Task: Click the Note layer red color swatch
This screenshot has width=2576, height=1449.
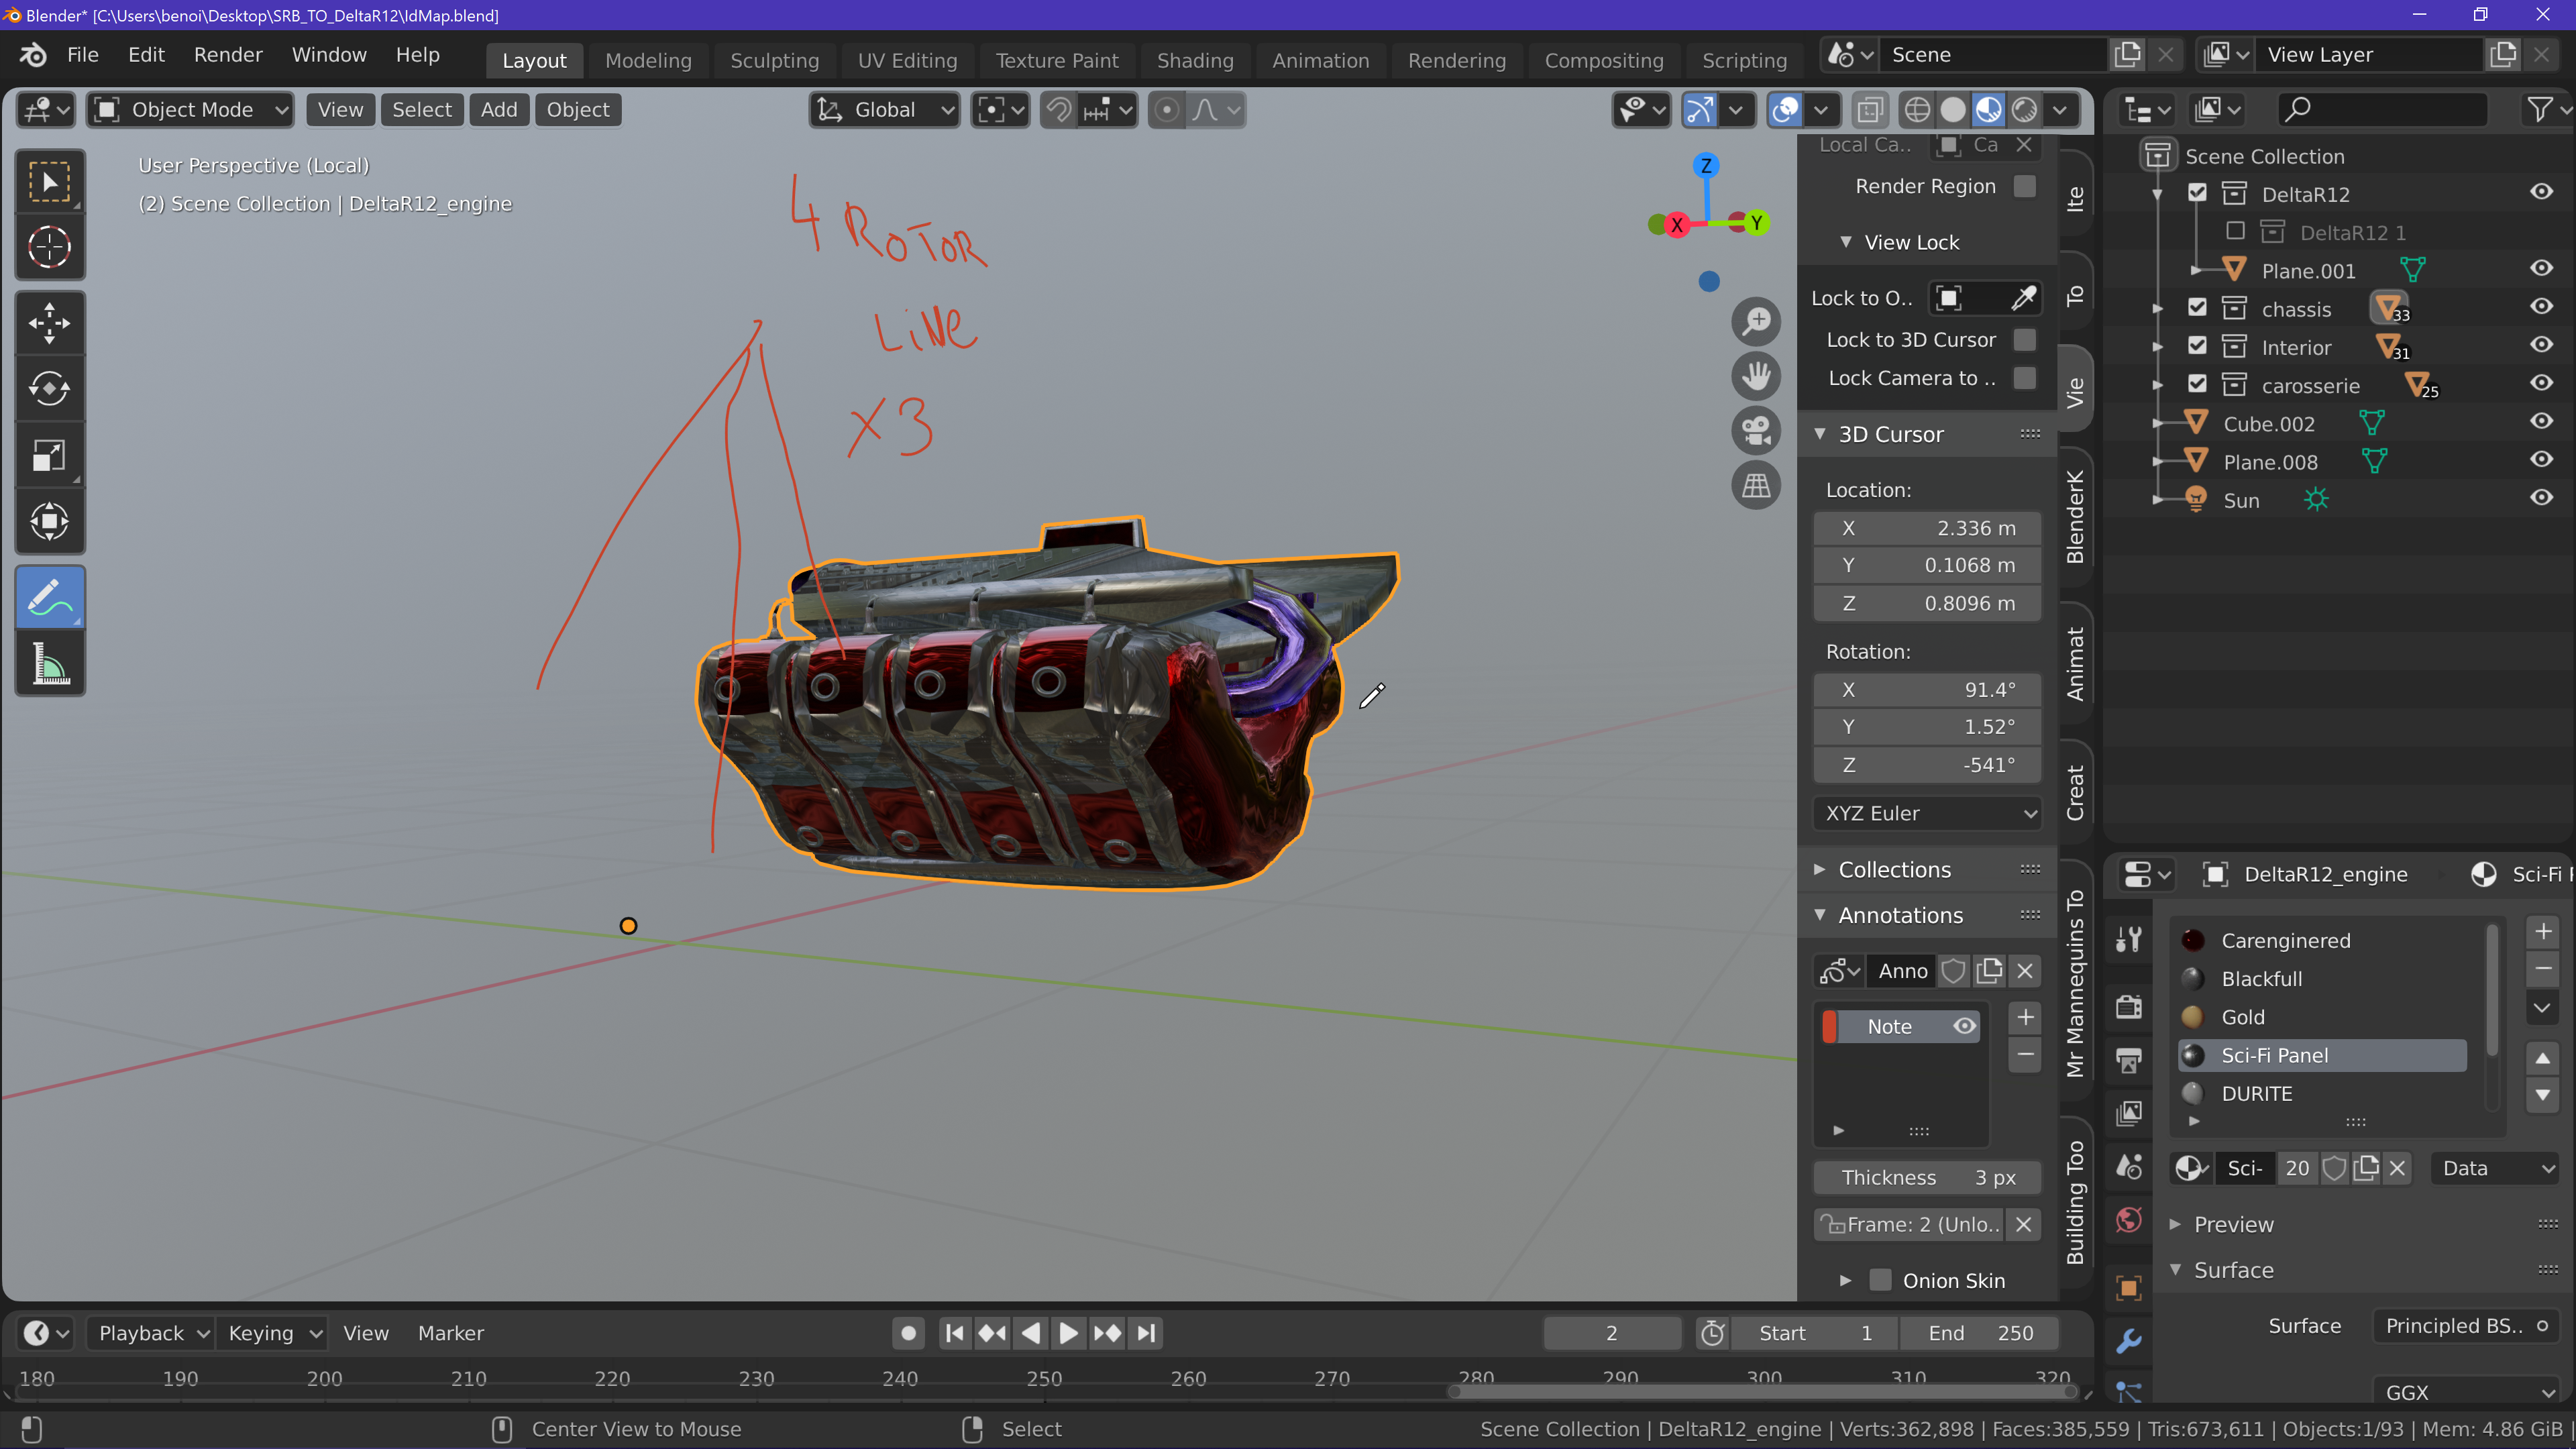Action: coord(1829,1027)
